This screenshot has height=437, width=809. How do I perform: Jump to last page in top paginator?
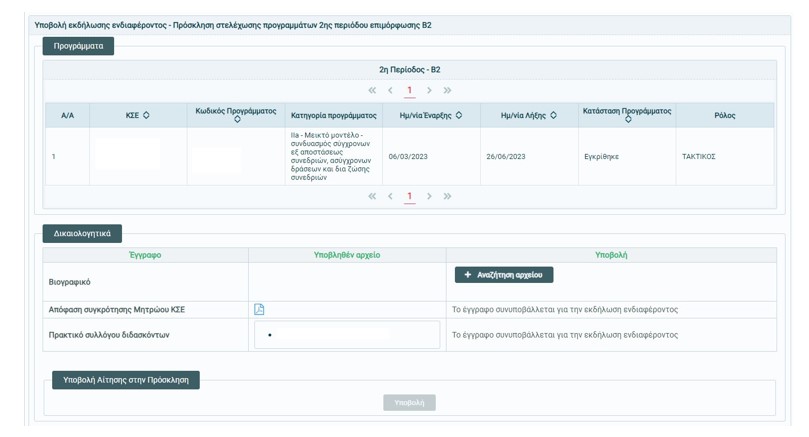(447, 91)
